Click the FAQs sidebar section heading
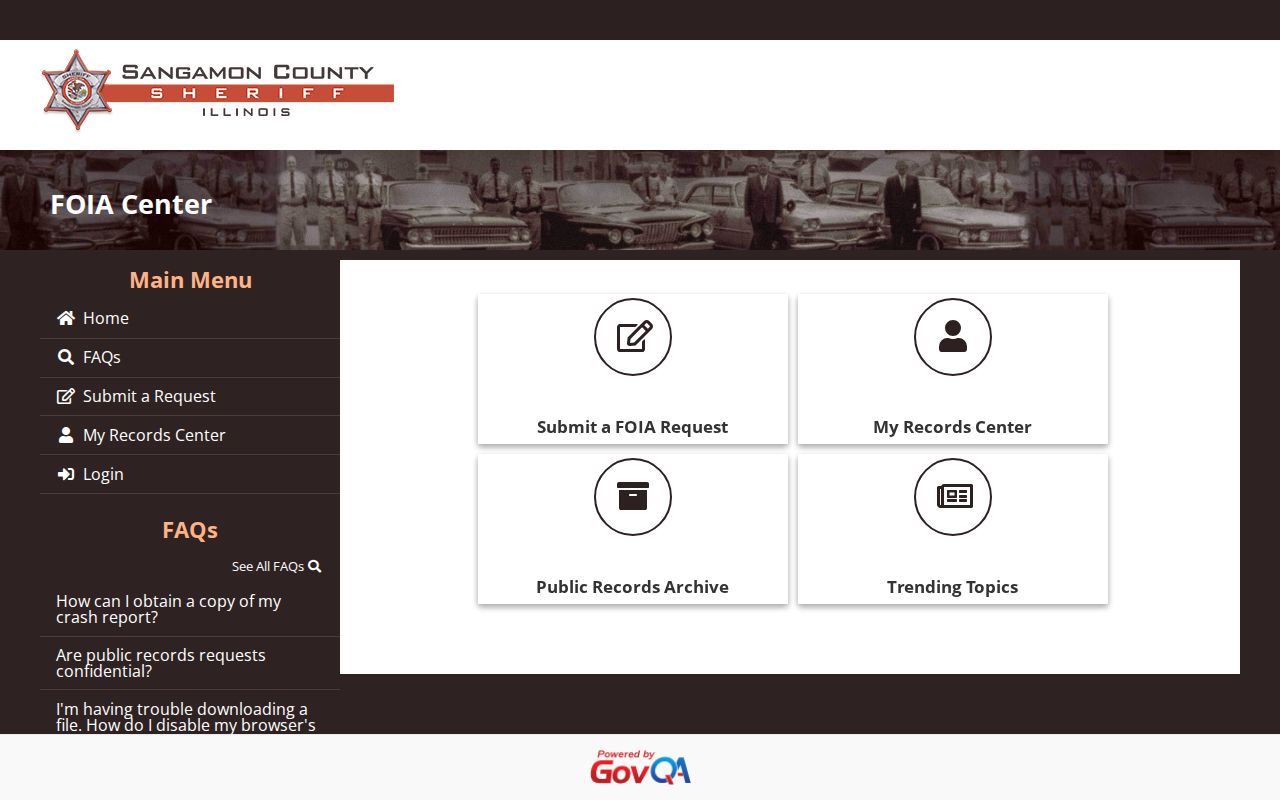Screen dimensions: 1280x800 tap(190, 530)
